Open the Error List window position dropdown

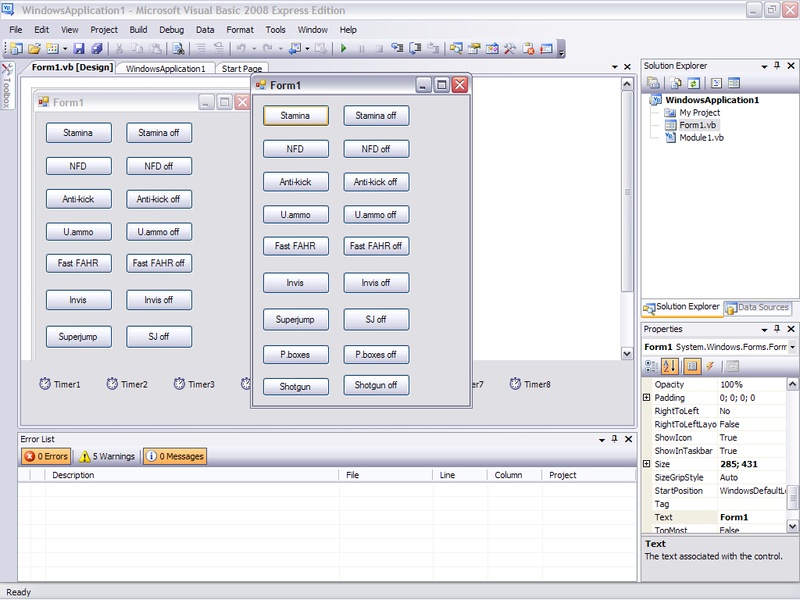pos(602,439)
